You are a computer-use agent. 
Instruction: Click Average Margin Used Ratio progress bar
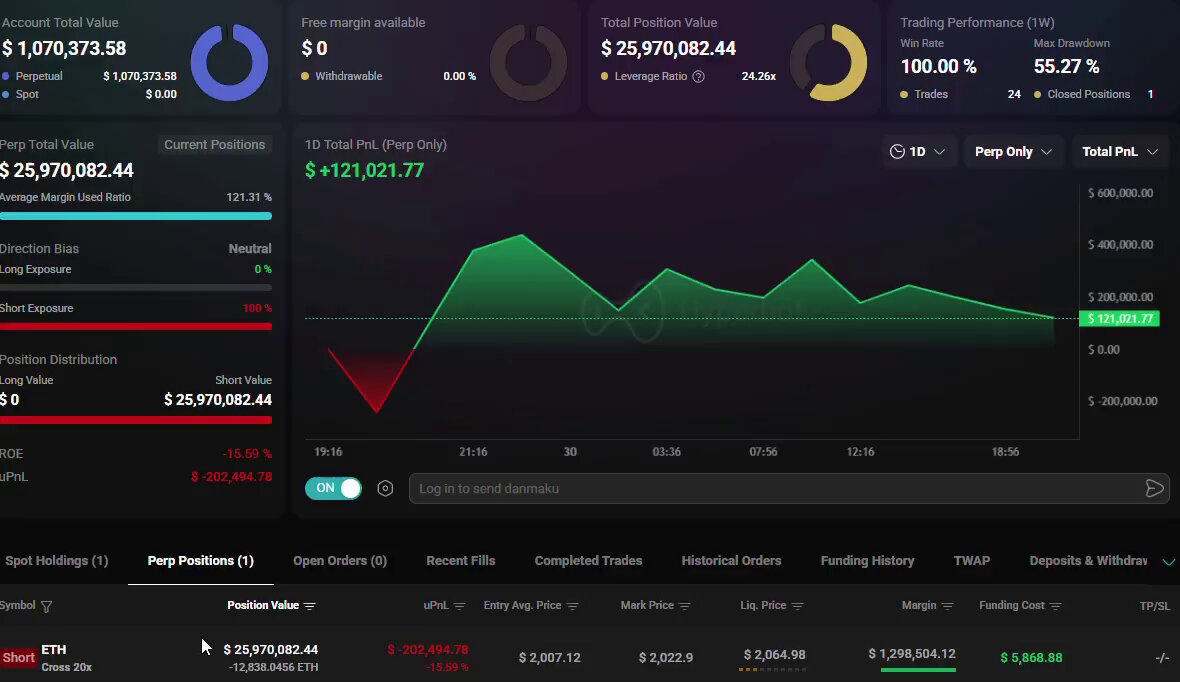point(136,216)
